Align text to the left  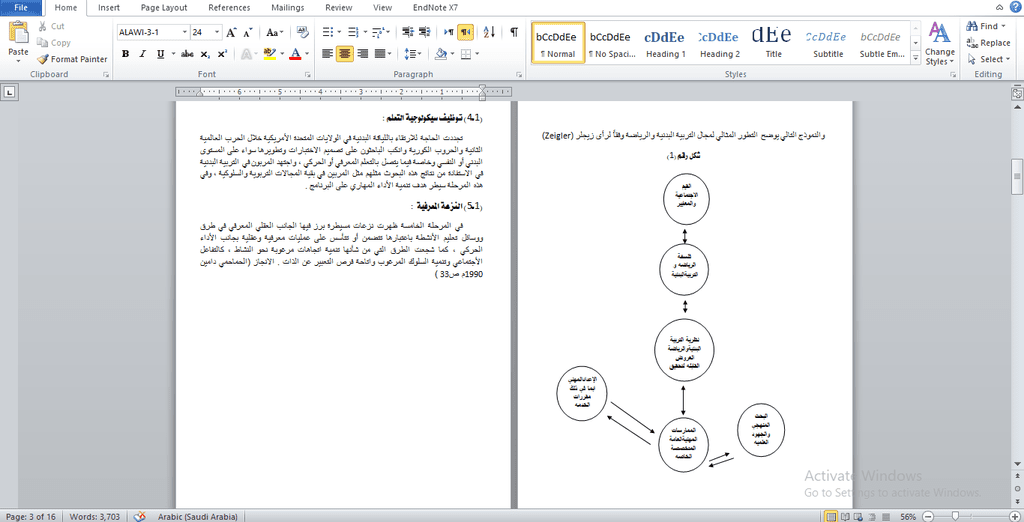tap(327, 54)
